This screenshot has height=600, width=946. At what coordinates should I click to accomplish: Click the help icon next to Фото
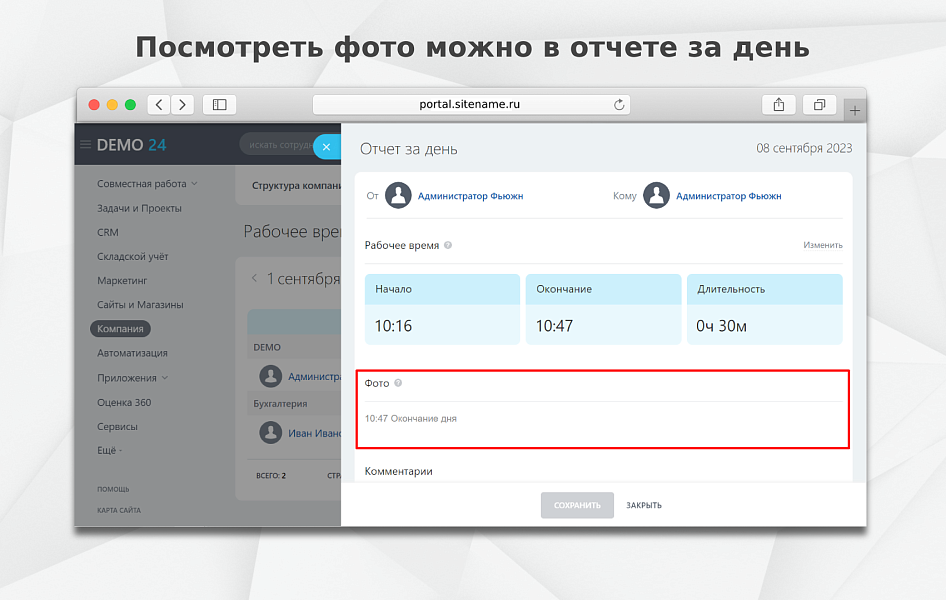[x=398, y=383]
